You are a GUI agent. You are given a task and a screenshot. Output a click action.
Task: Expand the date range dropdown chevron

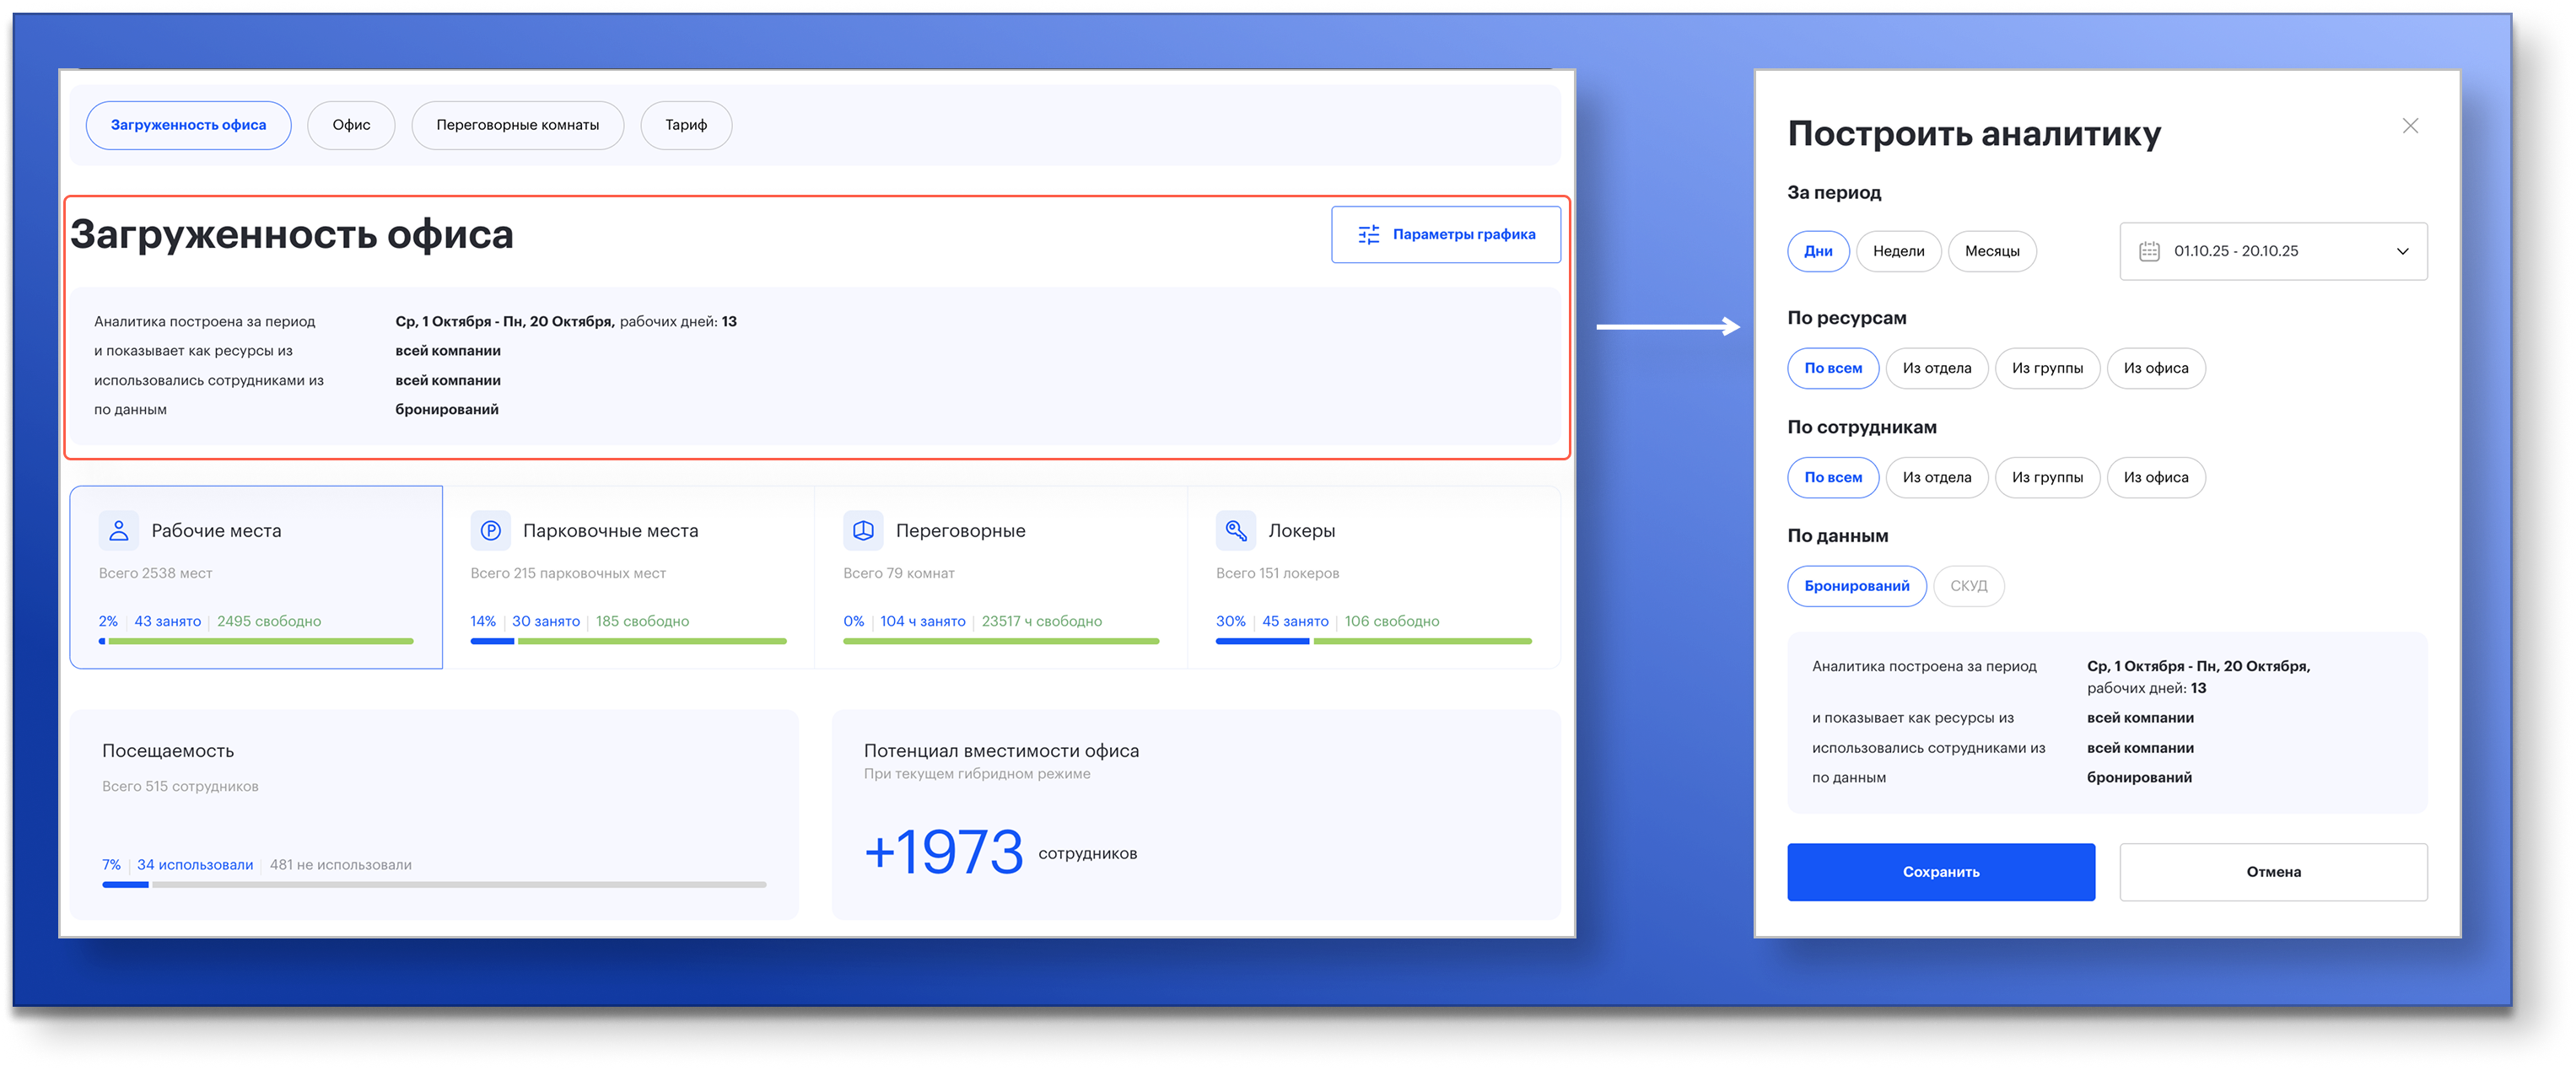click(2402, 251)
